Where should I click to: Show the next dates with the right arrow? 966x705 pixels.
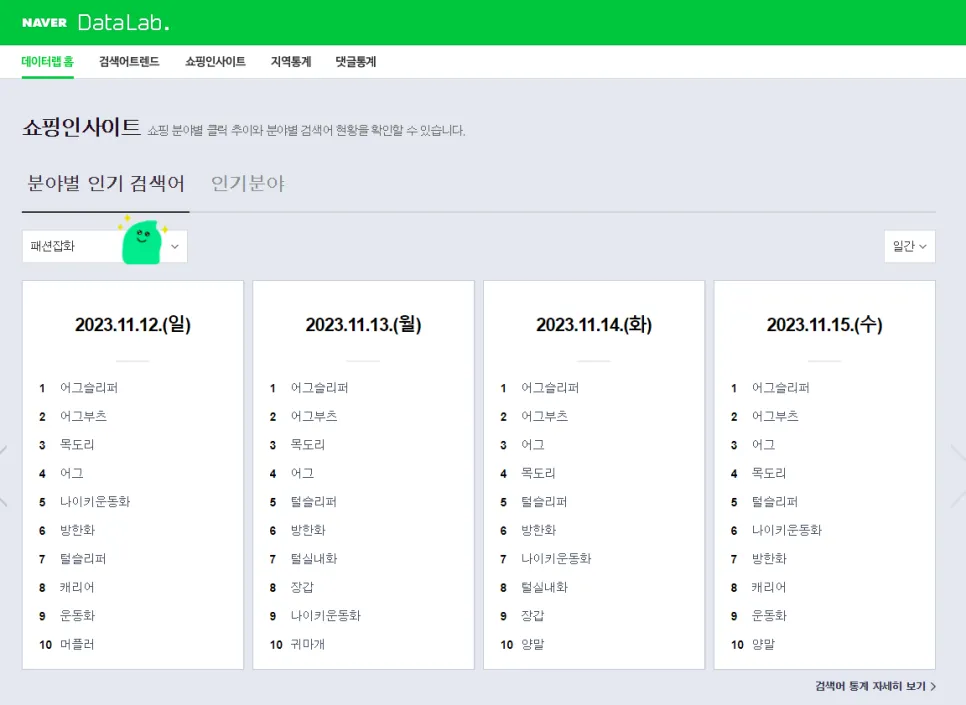[x=959, y=478]
